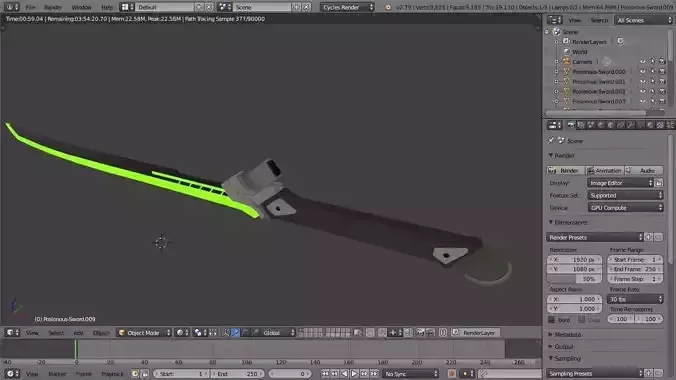The width and height of the screenshot is (676, 380).
Task: Jump to the first frame button
Action: coord(325,374)
